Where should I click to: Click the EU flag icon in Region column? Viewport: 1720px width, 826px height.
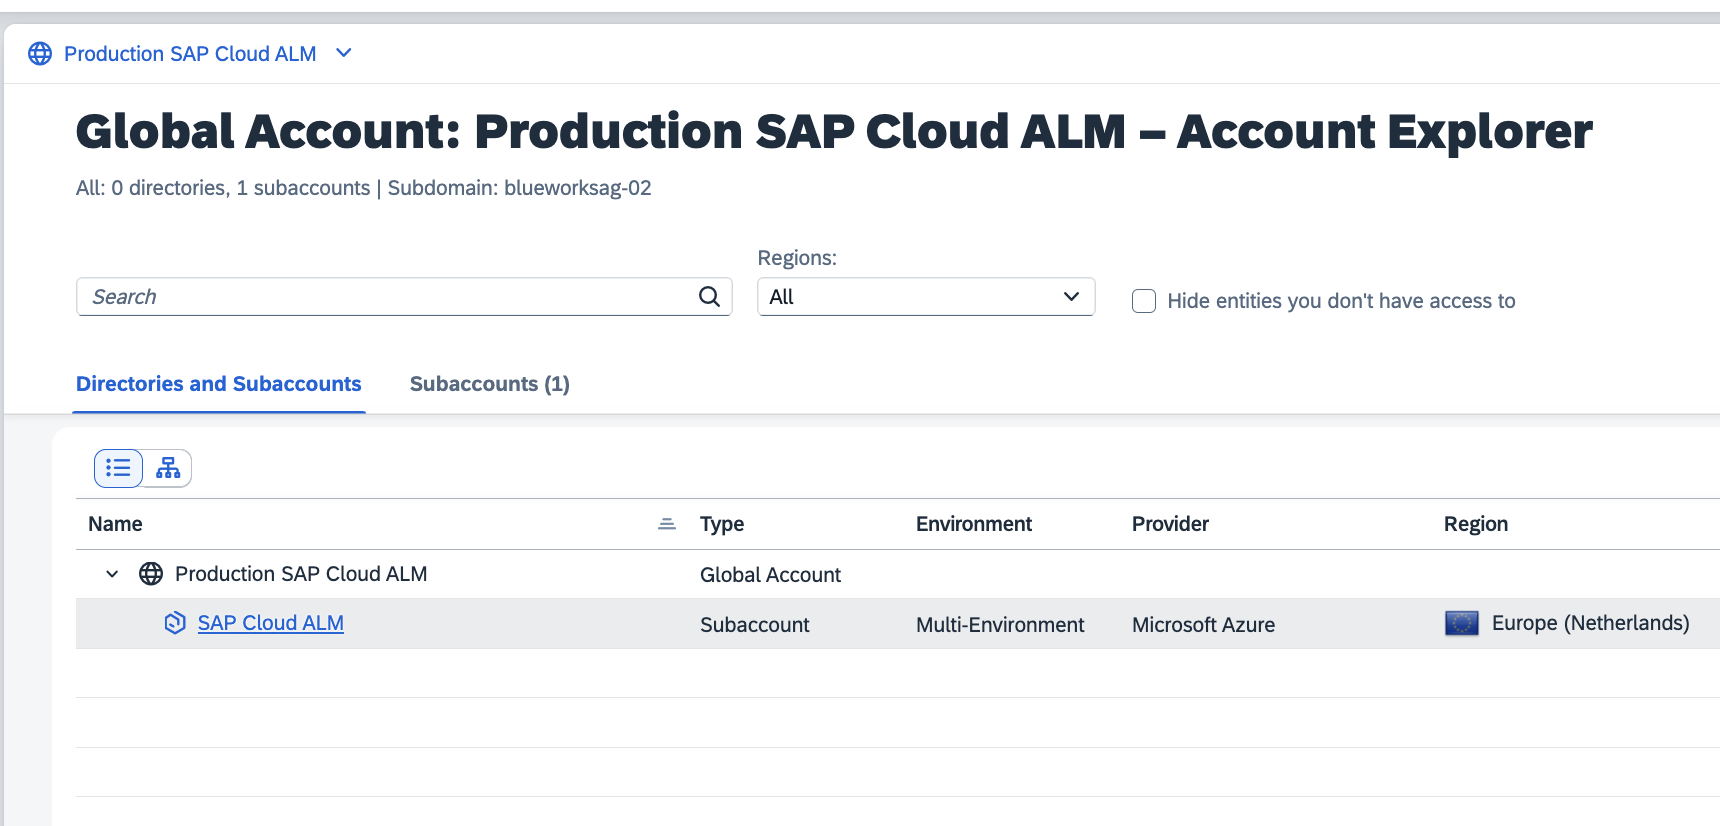pos(1461,623)
